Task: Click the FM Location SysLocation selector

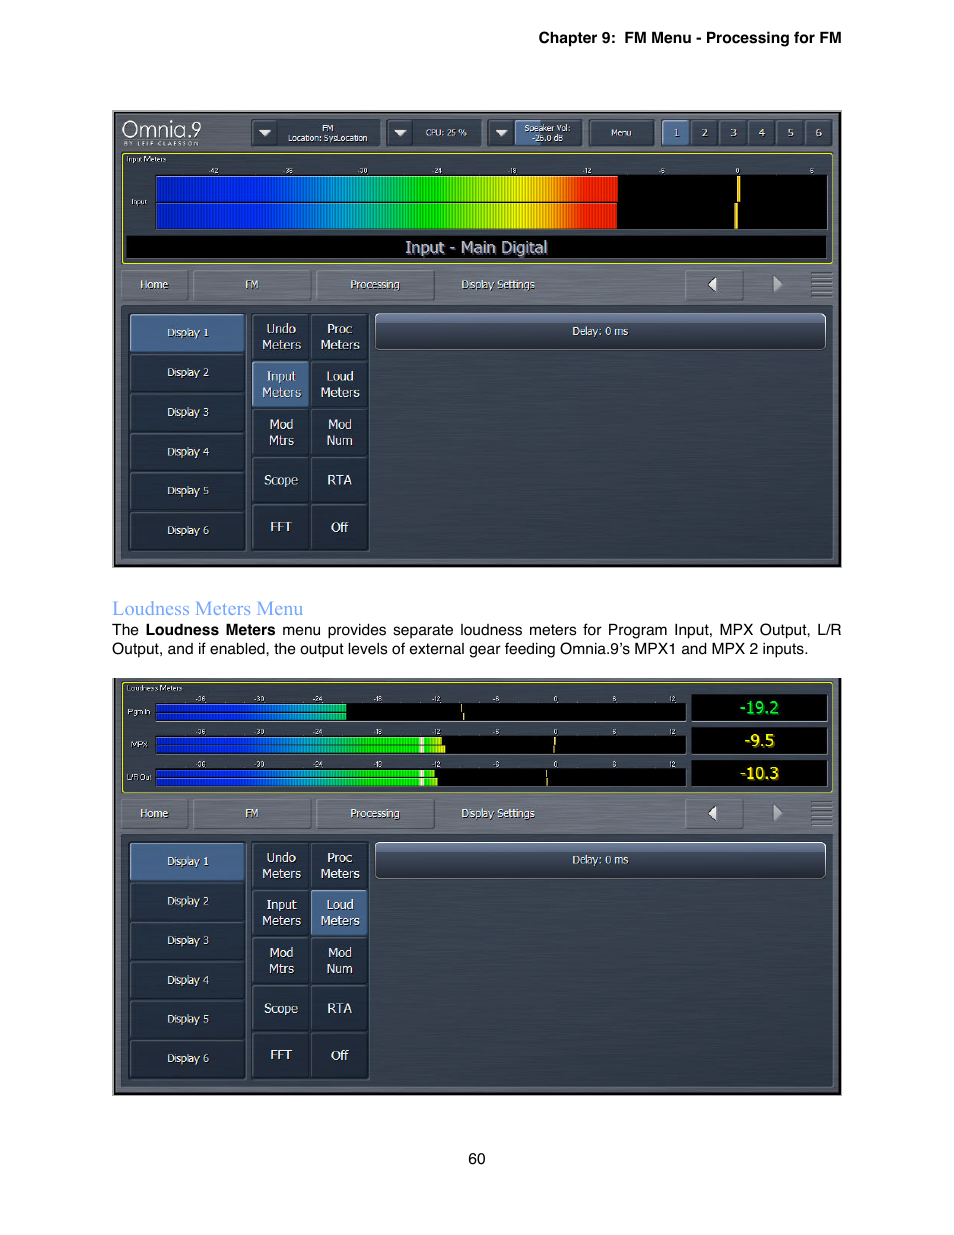Action: 328,132
